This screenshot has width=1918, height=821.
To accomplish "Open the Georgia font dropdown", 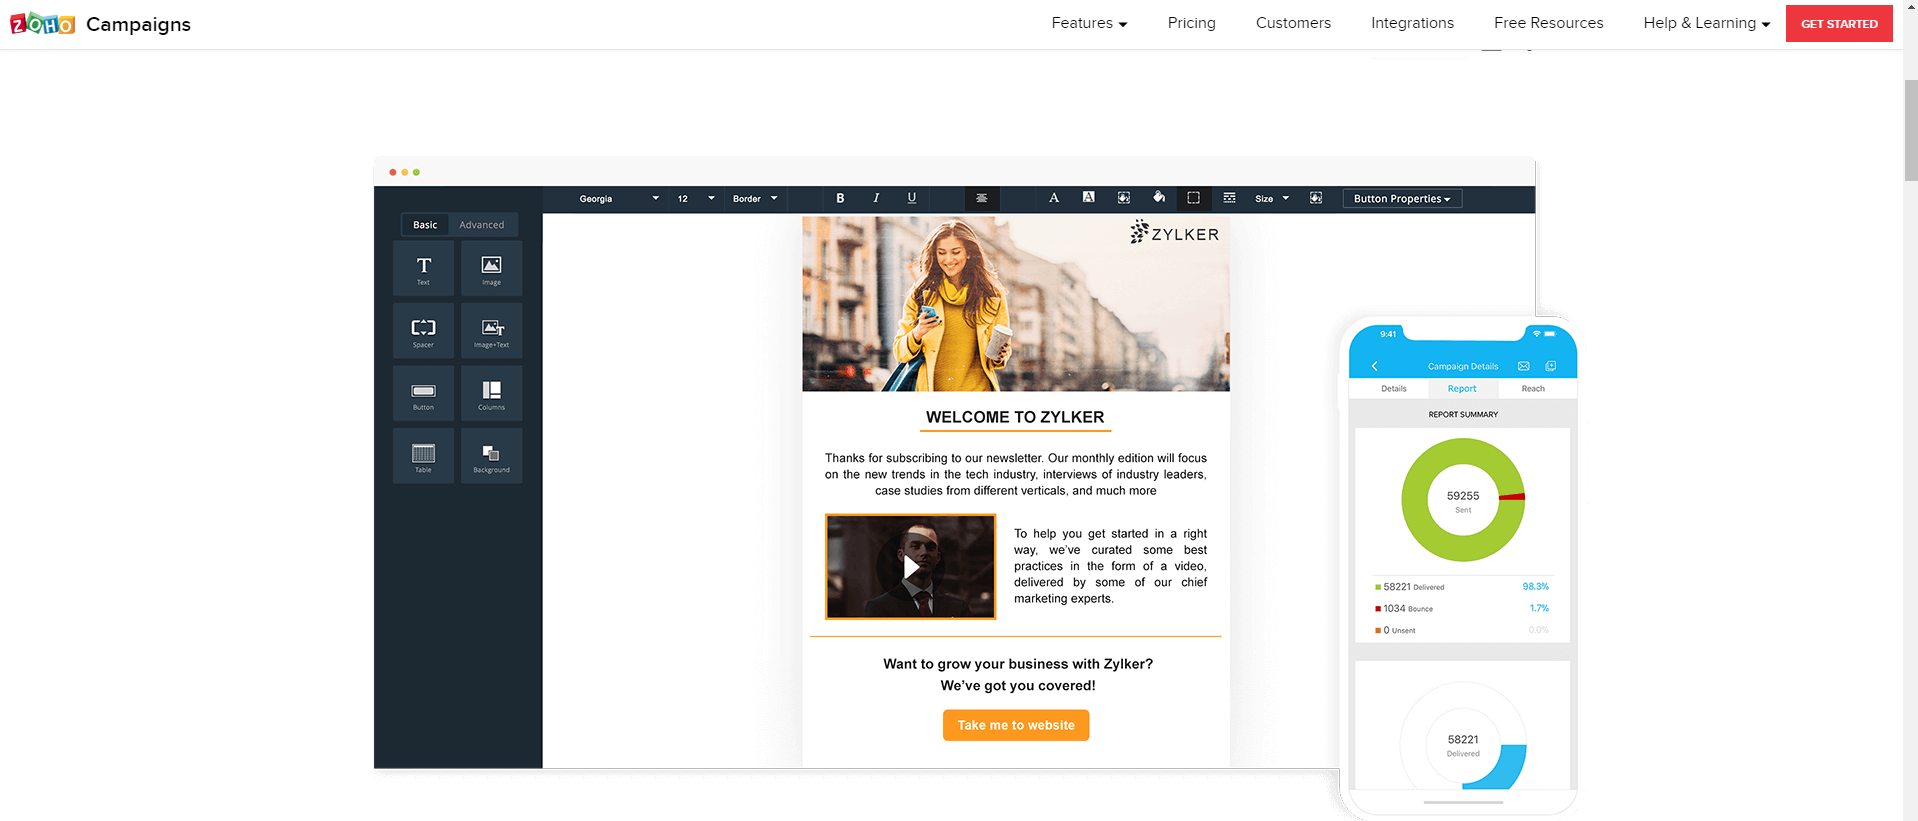I will [619, 199].
